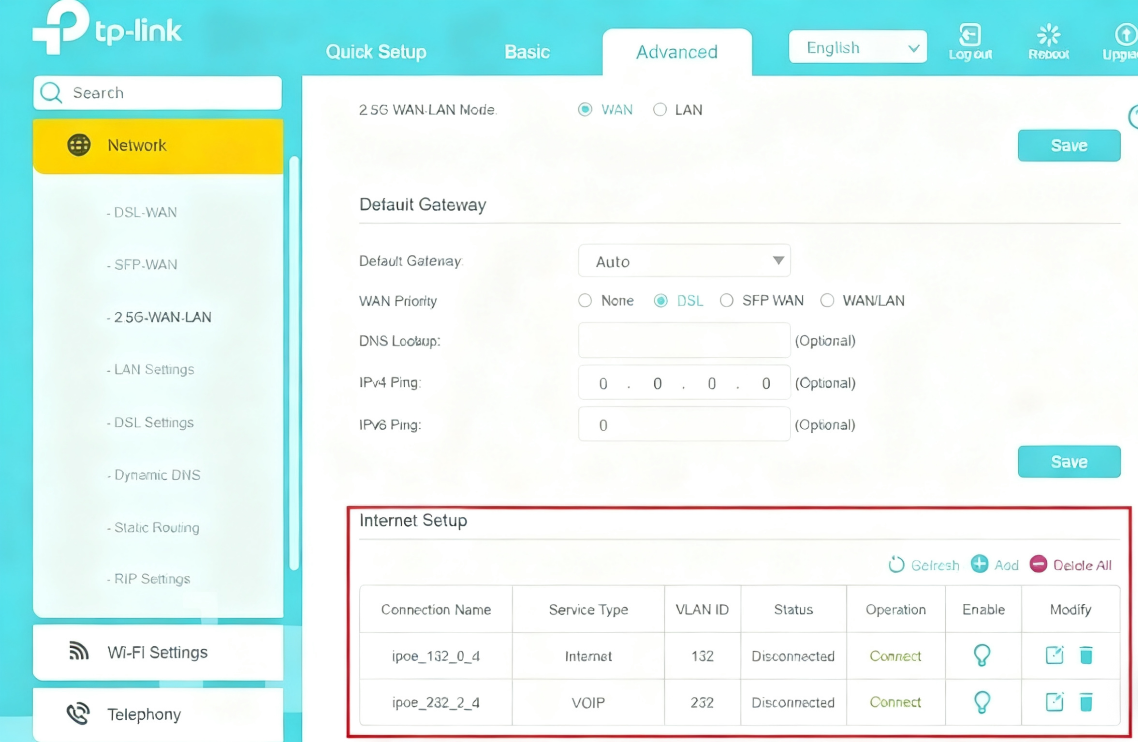Switch to the Quick Setup tab
Viewport: 1138px width, 743px height.
(376, 52)
